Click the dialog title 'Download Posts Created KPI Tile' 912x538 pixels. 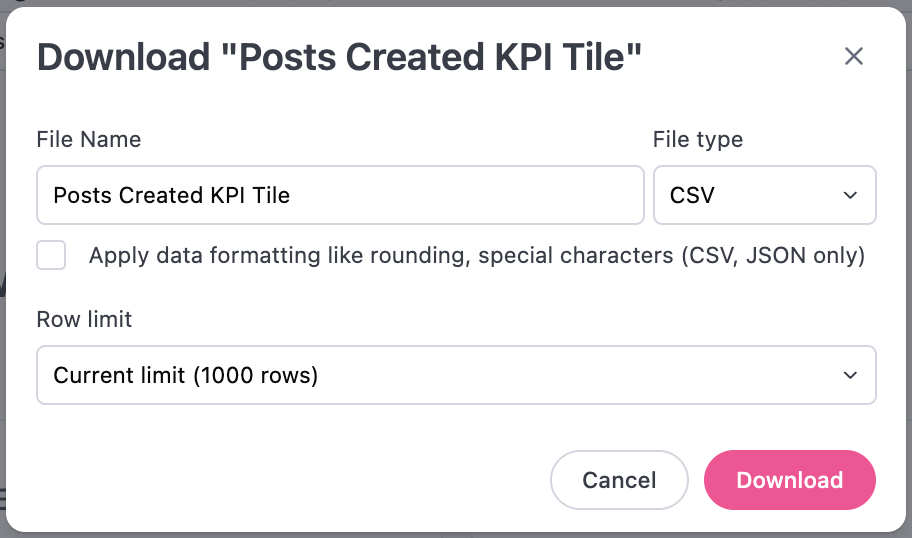[x=339, y=57]
